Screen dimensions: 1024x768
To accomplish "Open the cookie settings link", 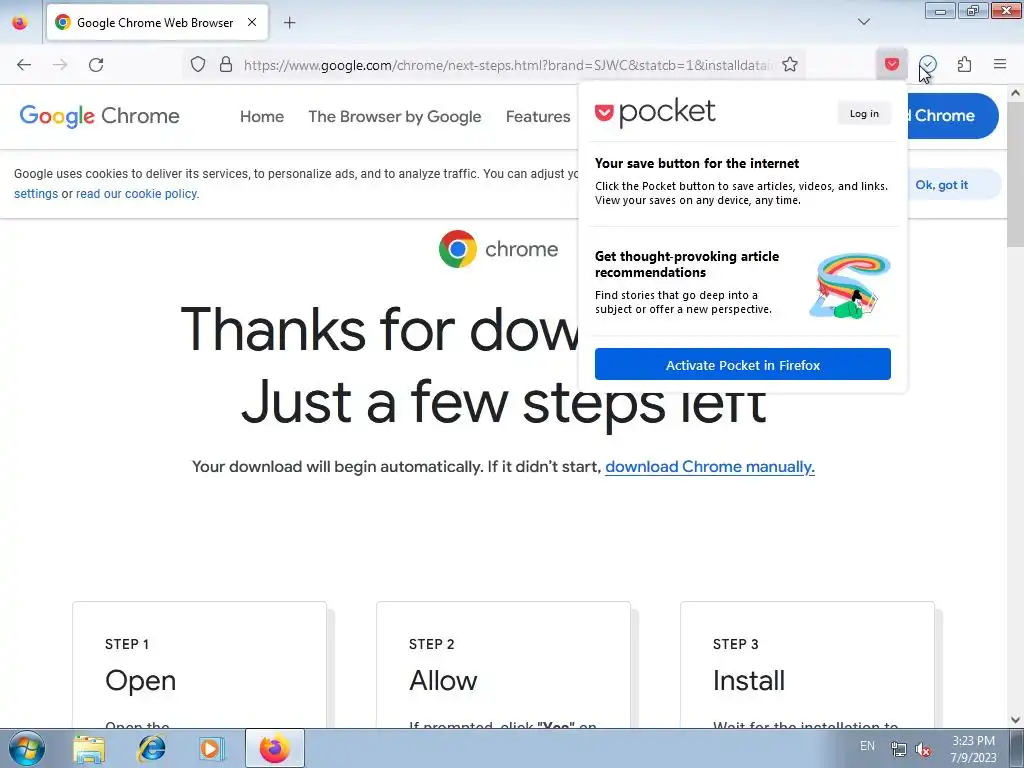I will tap(36, 194).
